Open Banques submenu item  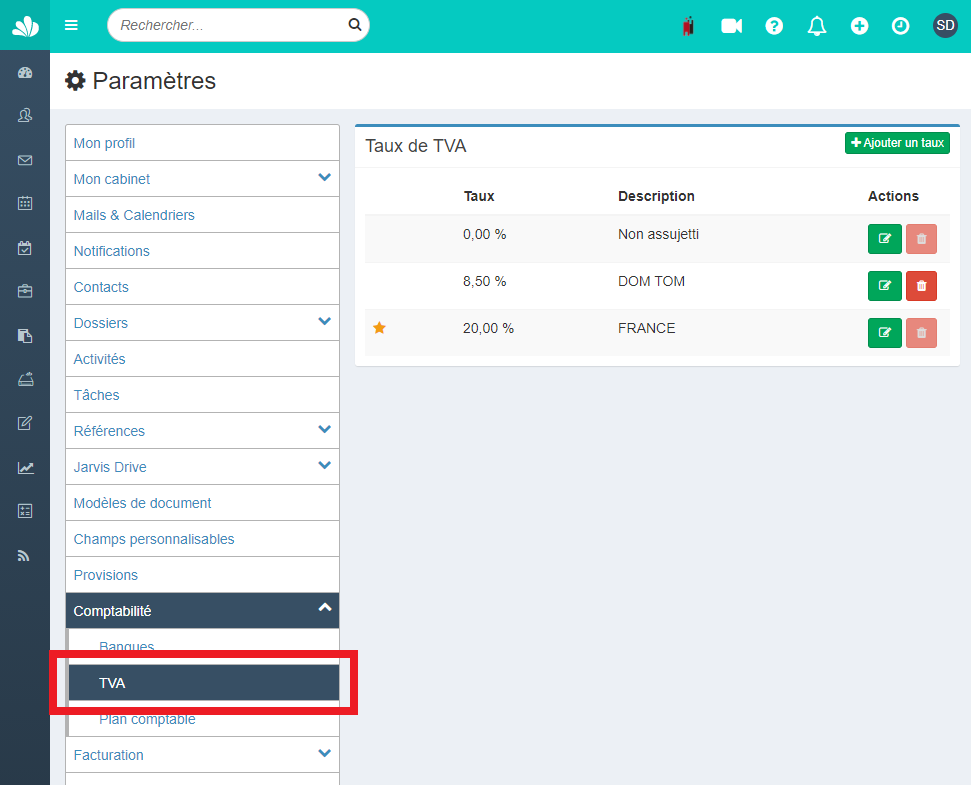204,647
